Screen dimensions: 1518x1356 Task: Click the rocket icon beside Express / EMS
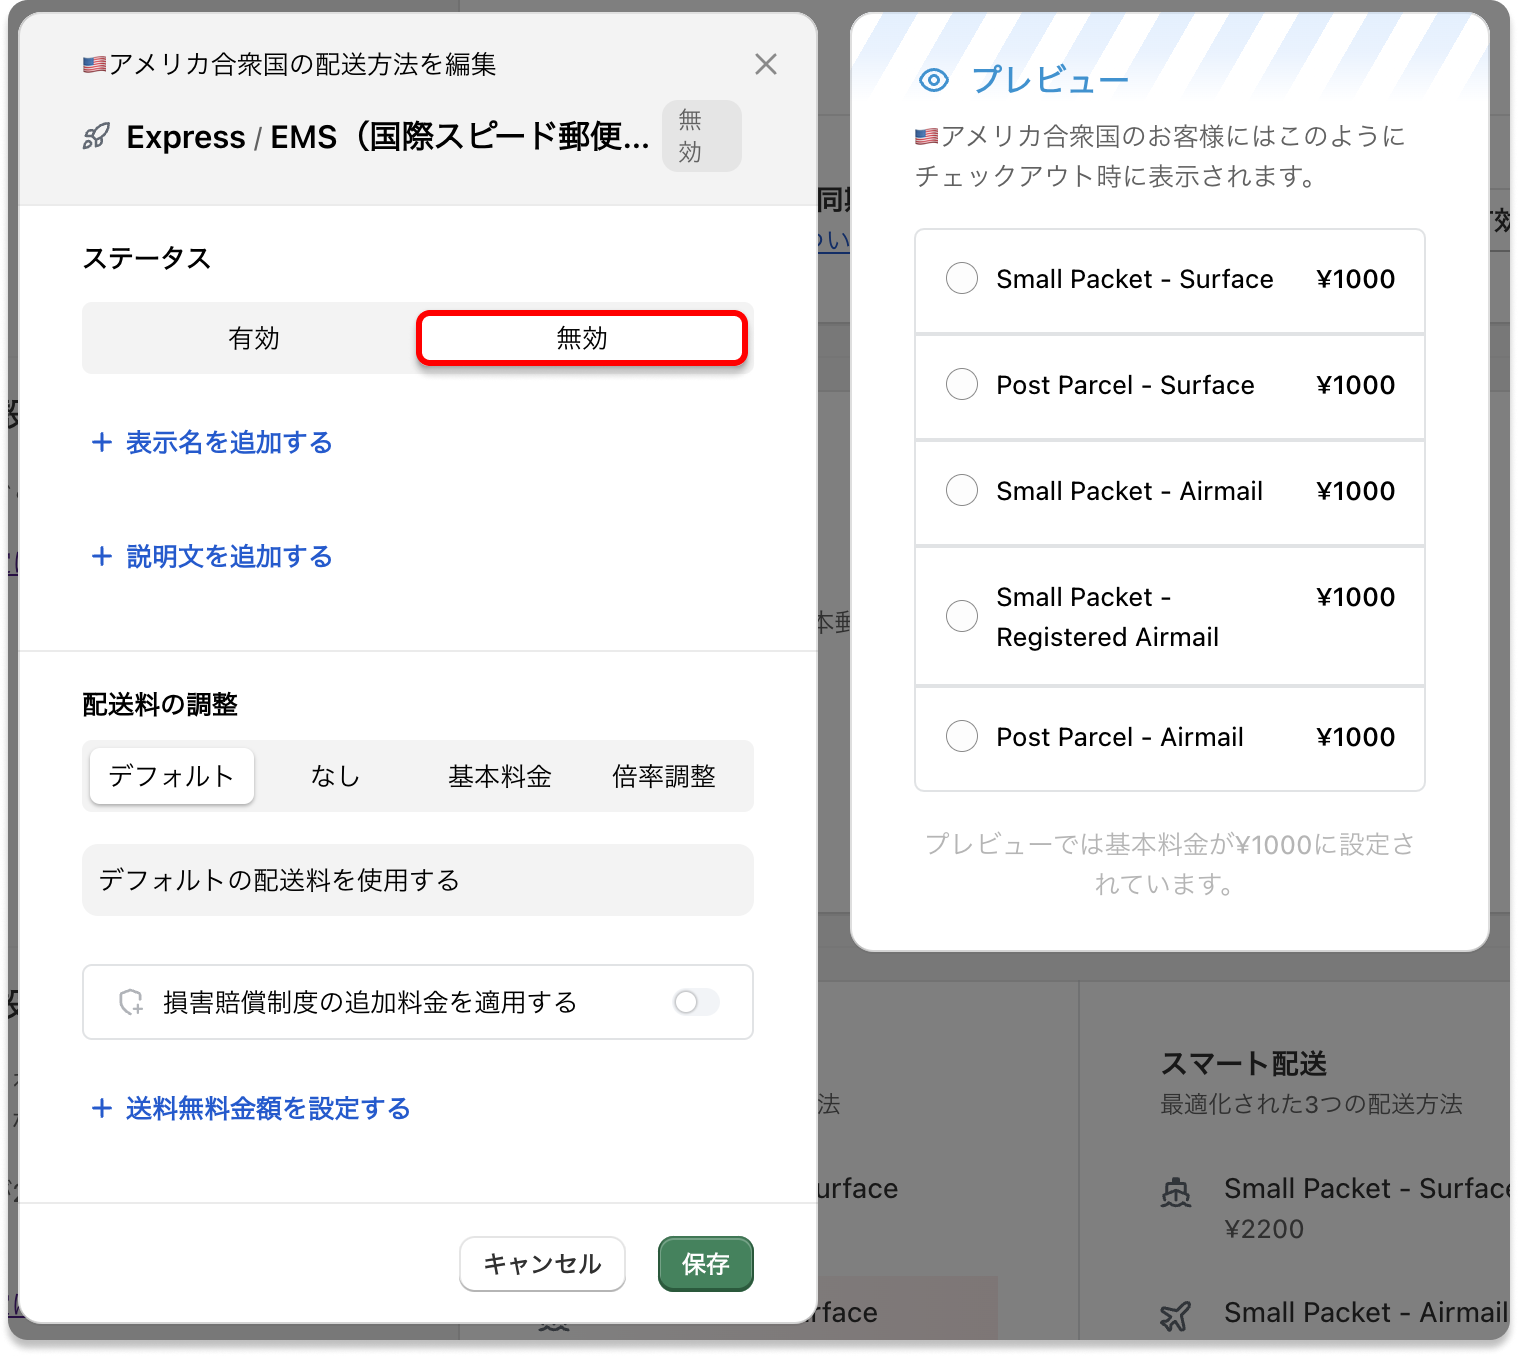[96, 137]
